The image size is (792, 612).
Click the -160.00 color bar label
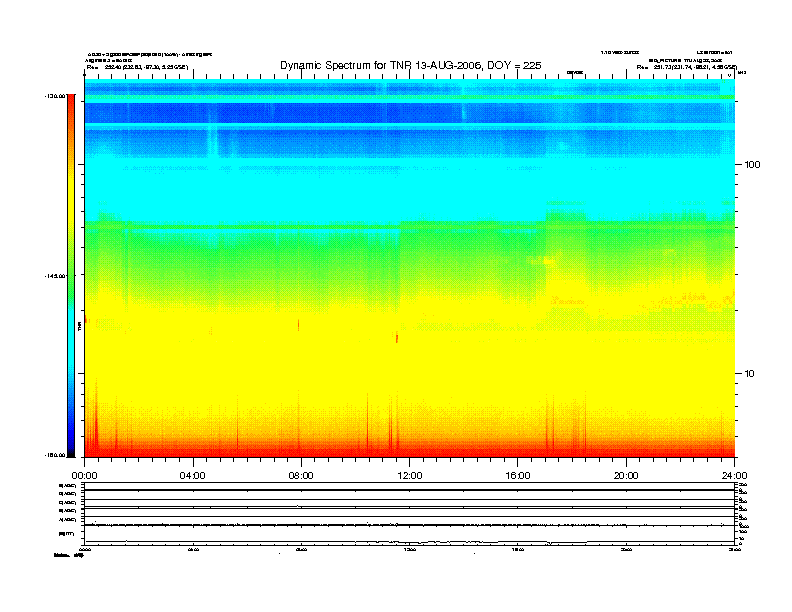(55, 455)
